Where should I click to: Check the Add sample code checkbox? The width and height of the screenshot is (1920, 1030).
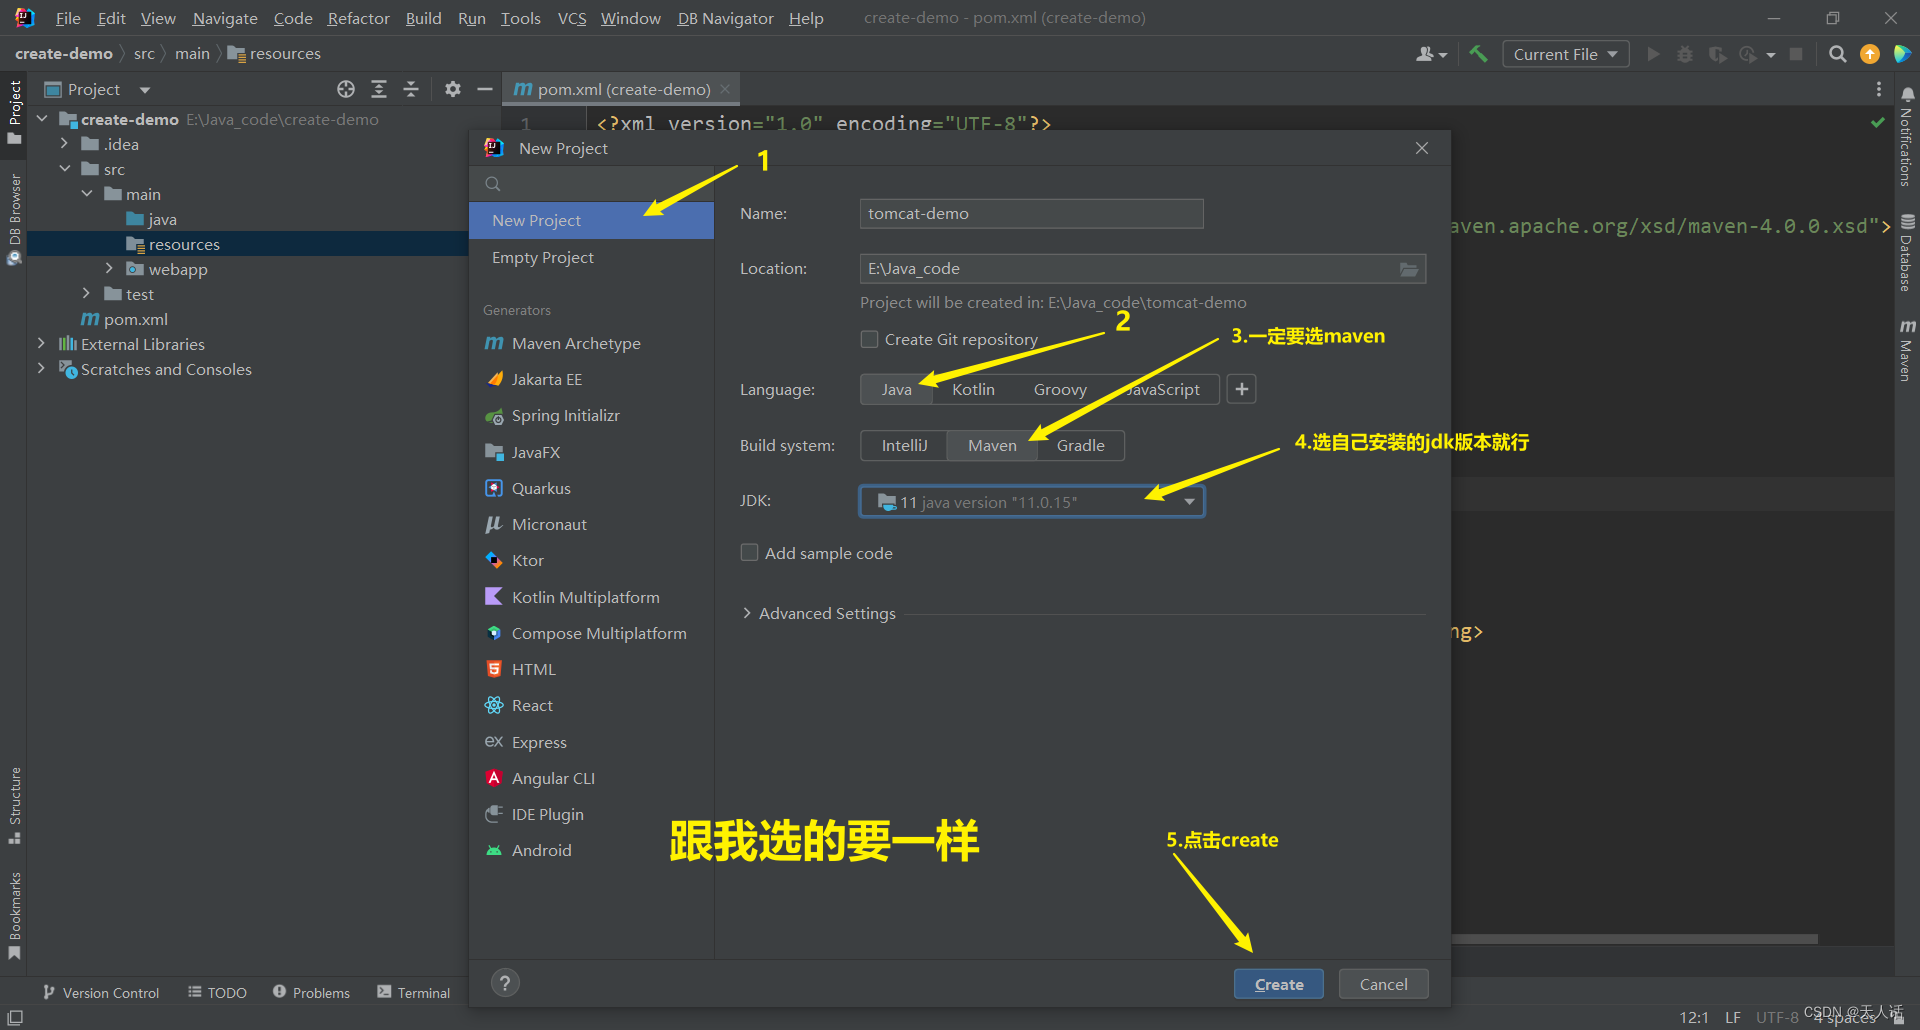click(749, 552)
